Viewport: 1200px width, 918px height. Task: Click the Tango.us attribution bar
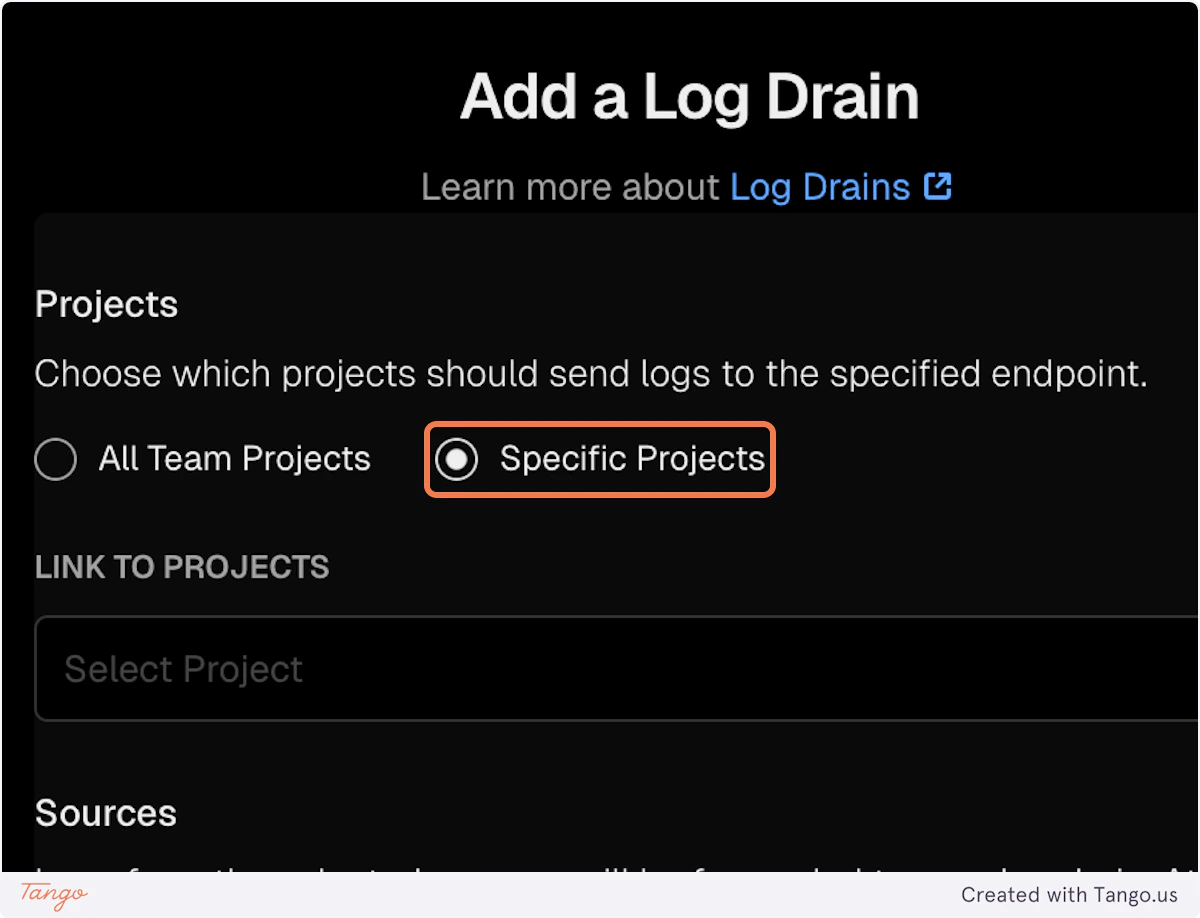coord(600,894)
